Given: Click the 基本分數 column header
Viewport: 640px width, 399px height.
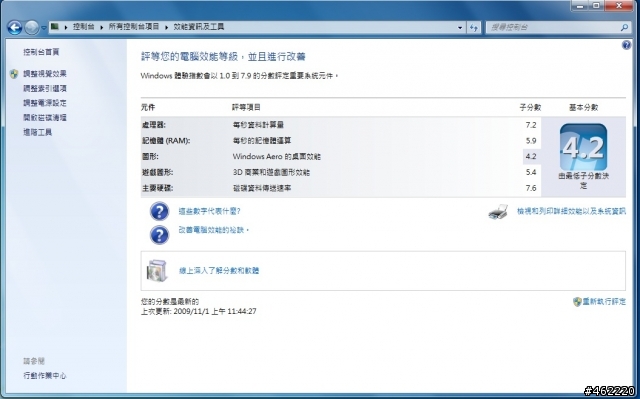Looking at the screenshot, I should 583,107.
